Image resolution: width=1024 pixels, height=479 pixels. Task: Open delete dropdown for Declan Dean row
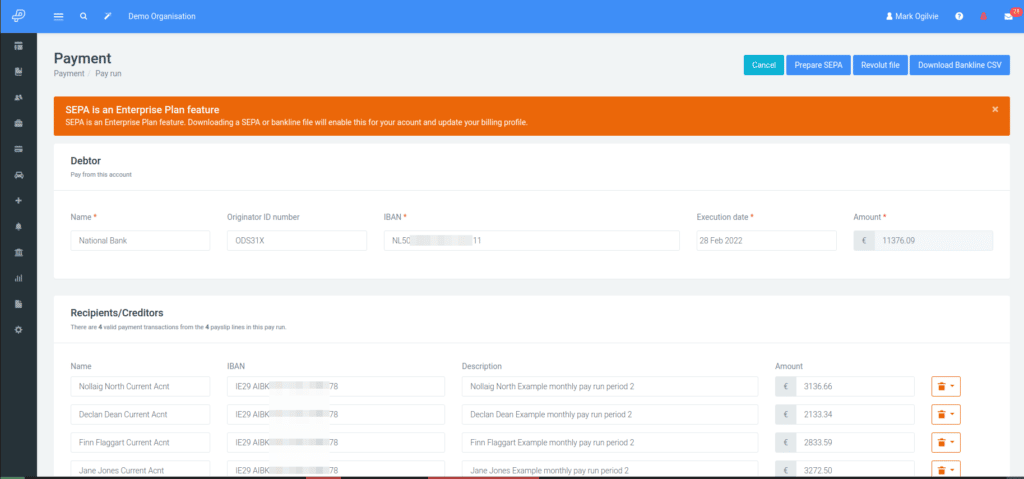(946, 414)
